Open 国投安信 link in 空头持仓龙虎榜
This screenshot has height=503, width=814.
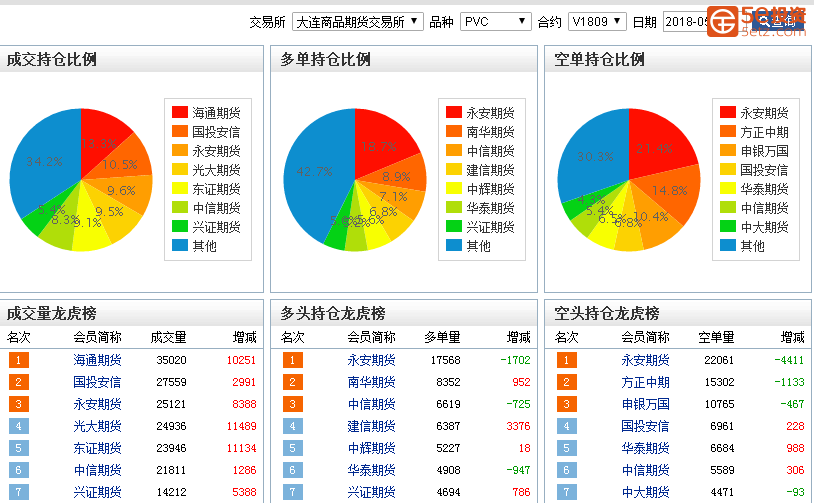click(x=645, y=426)
